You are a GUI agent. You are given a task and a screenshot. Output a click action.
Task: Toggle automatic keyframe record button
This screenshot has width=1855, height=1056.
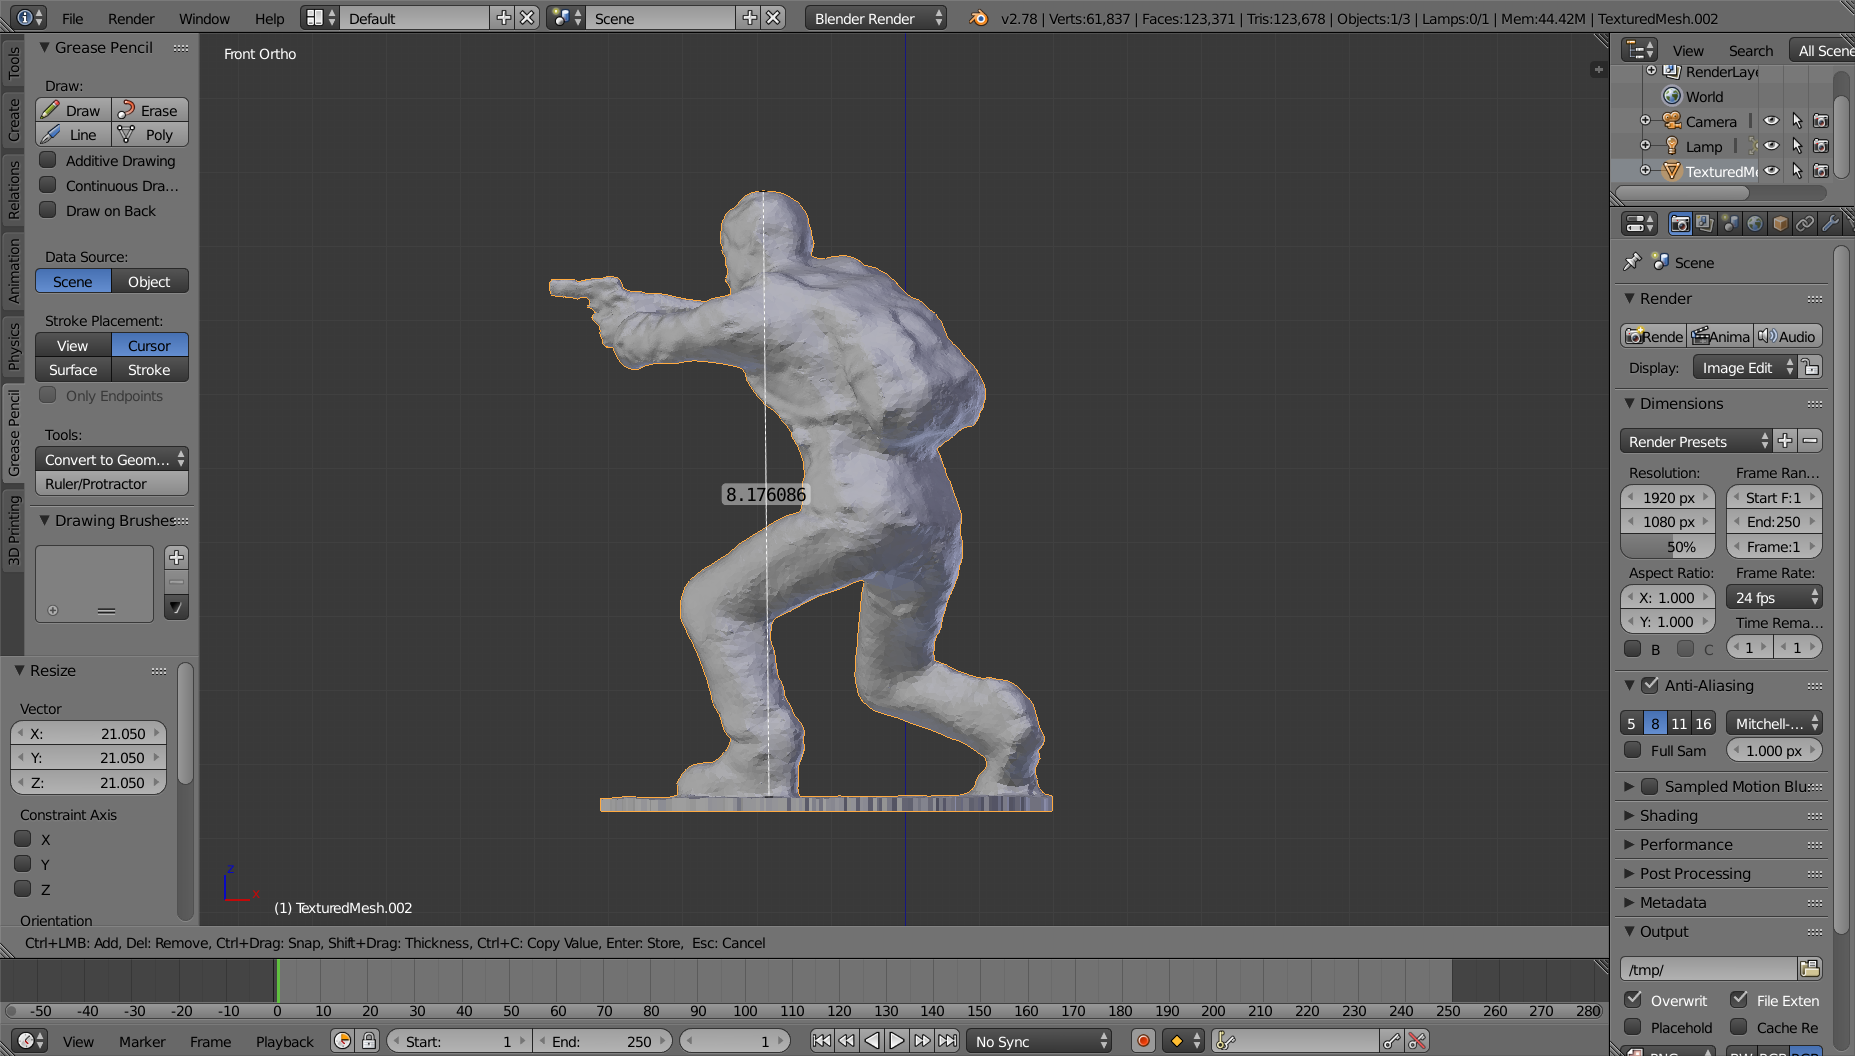(x=1143, y=1041)
